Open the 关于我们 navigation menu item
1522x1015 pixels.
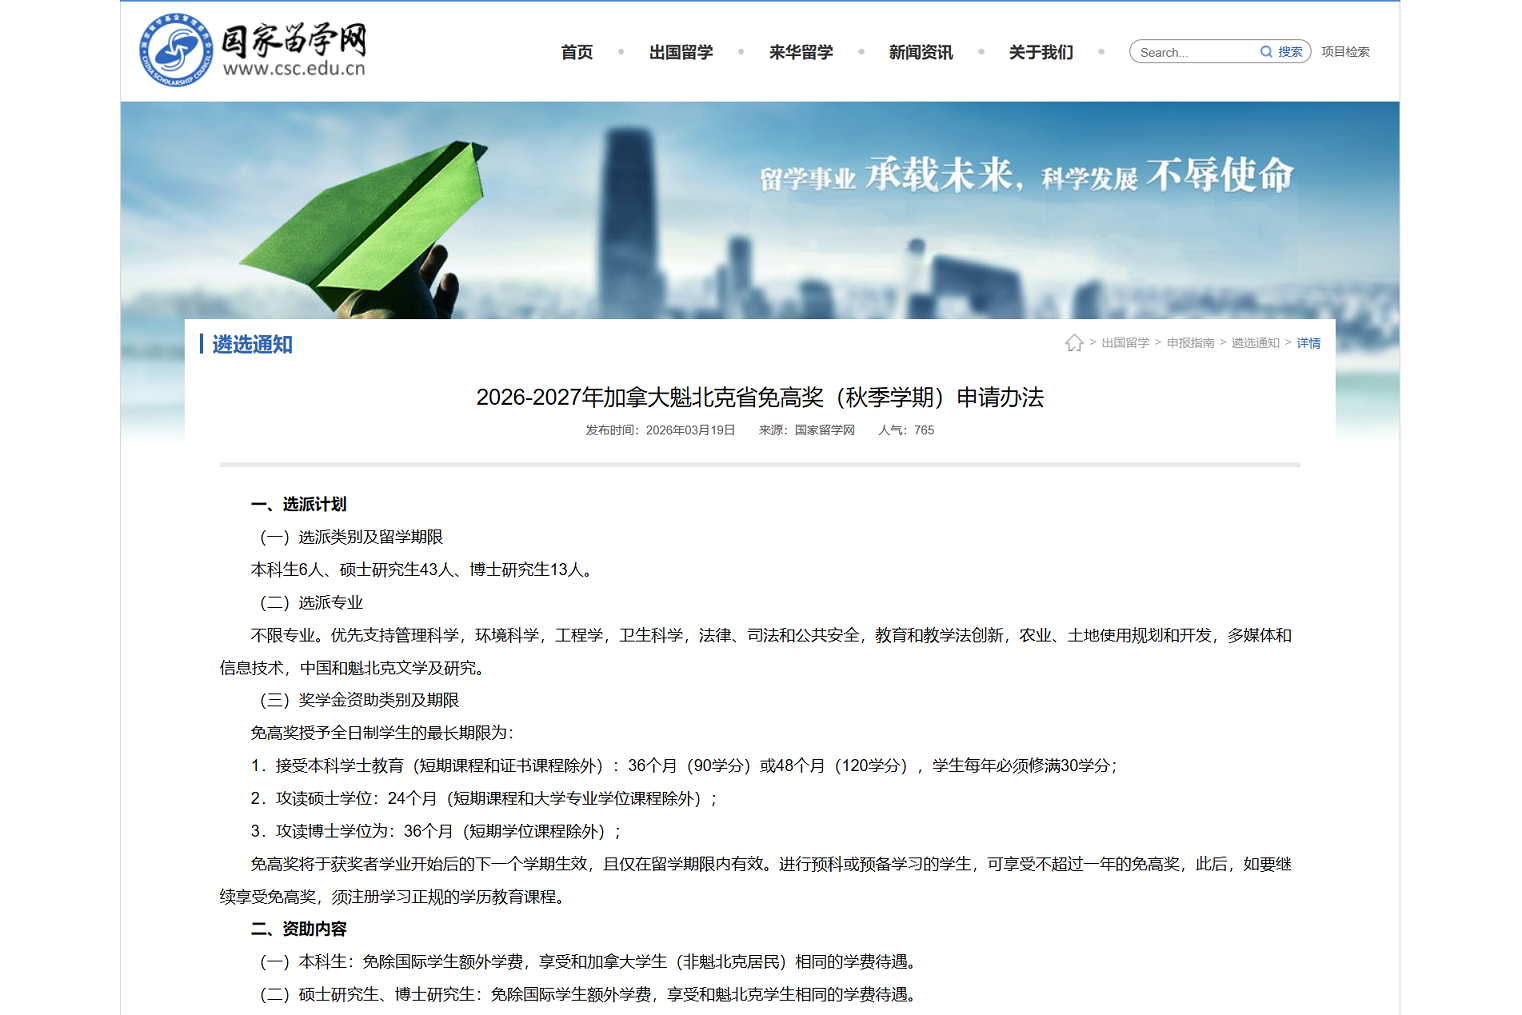point(1041,52)
